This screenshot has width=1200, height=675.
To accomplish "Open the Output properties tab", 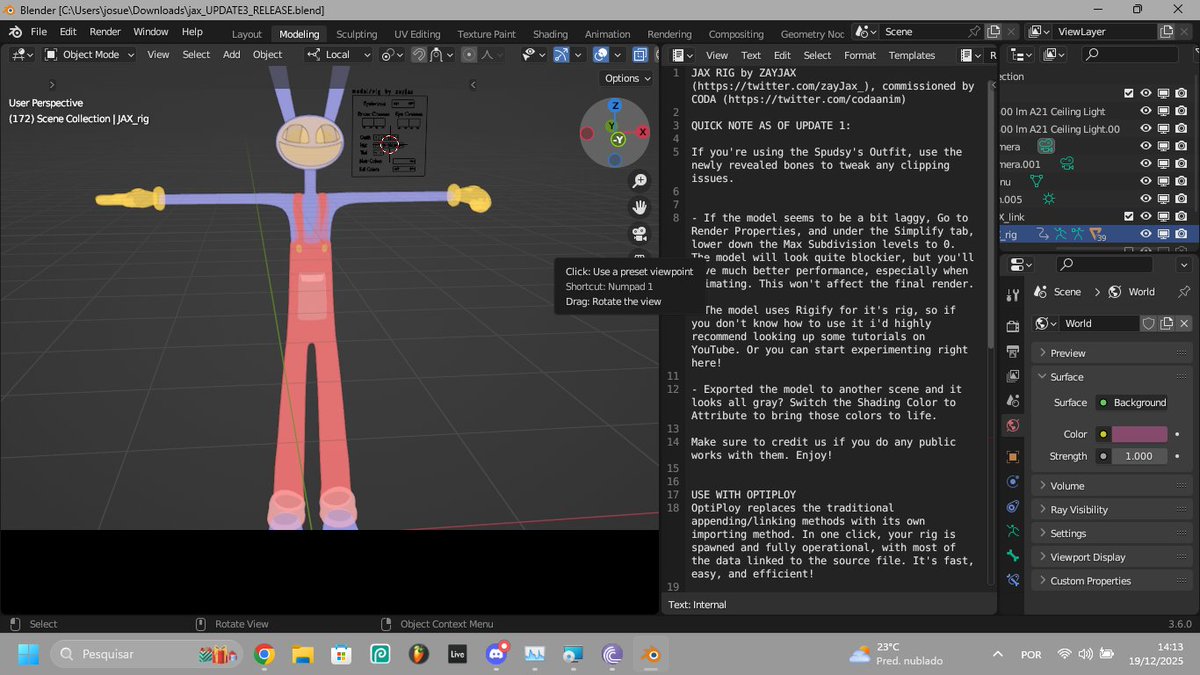I will [1013, 351].
